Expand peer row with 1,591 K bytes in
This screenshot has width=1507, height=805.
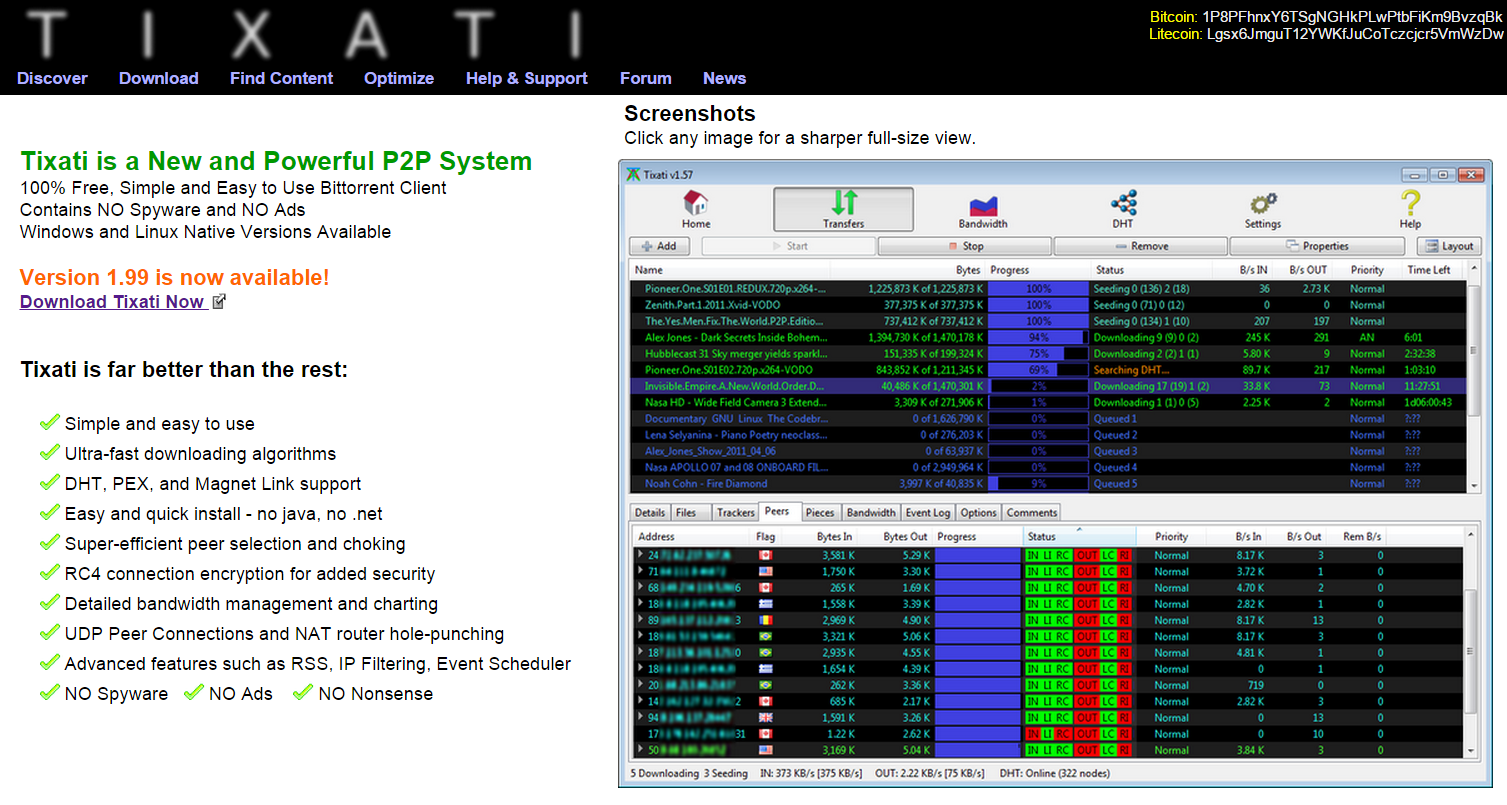pos(641,717)
